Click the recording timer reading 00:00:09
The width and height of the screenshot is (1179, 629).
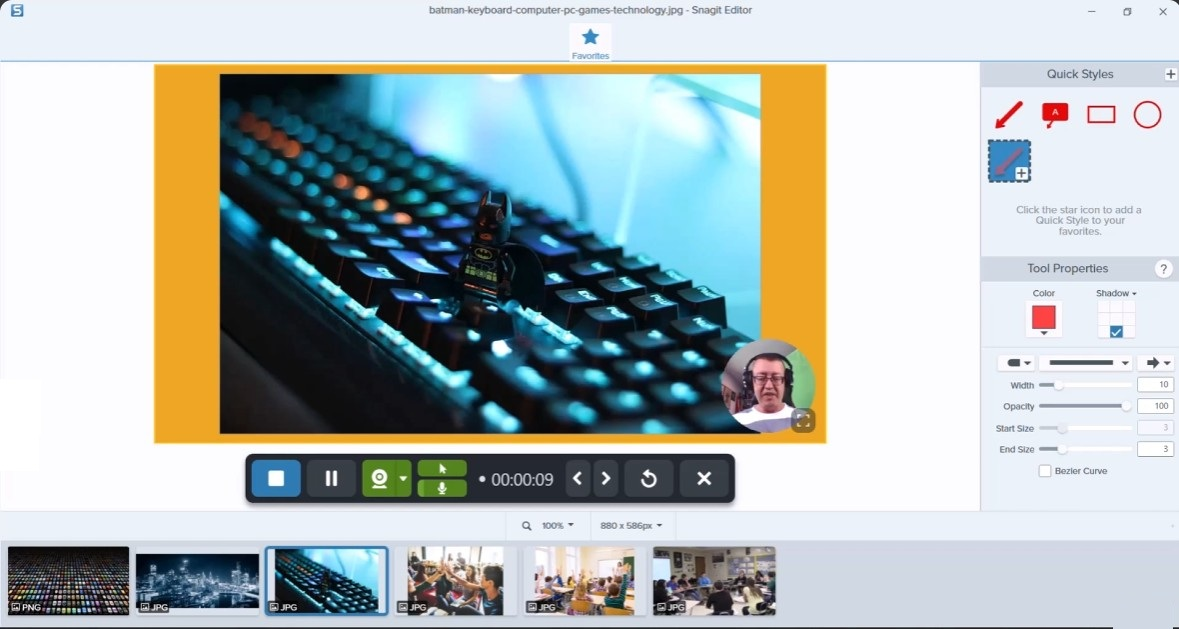pyautogui.click(x=522, y=479)
